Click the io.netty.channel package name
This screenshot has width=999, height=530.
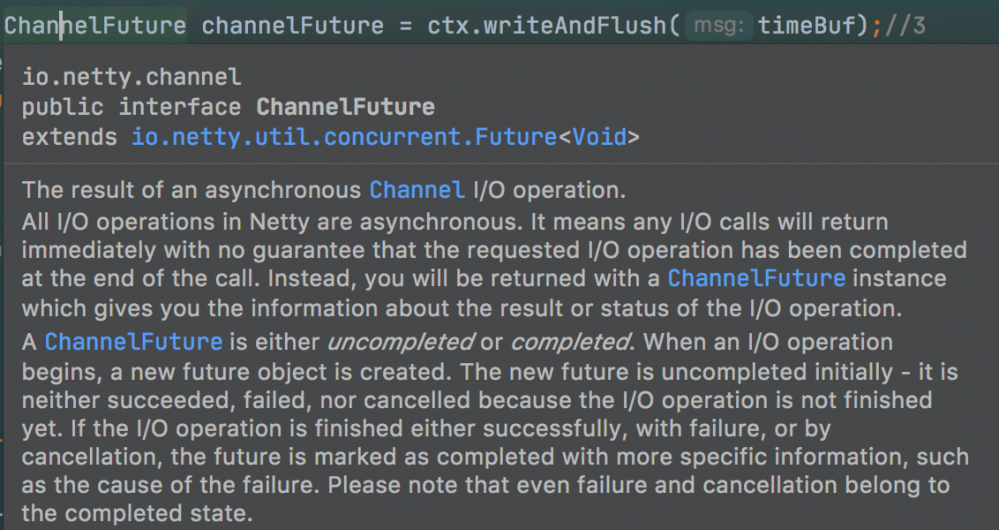pyautogui.click(x=131, y=77)
